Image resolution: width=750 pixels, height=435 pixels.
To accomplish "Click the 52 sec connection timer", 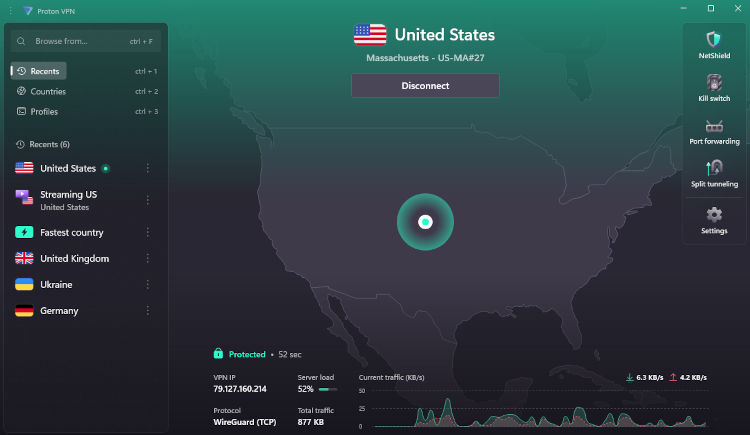I will coord(290,354).
